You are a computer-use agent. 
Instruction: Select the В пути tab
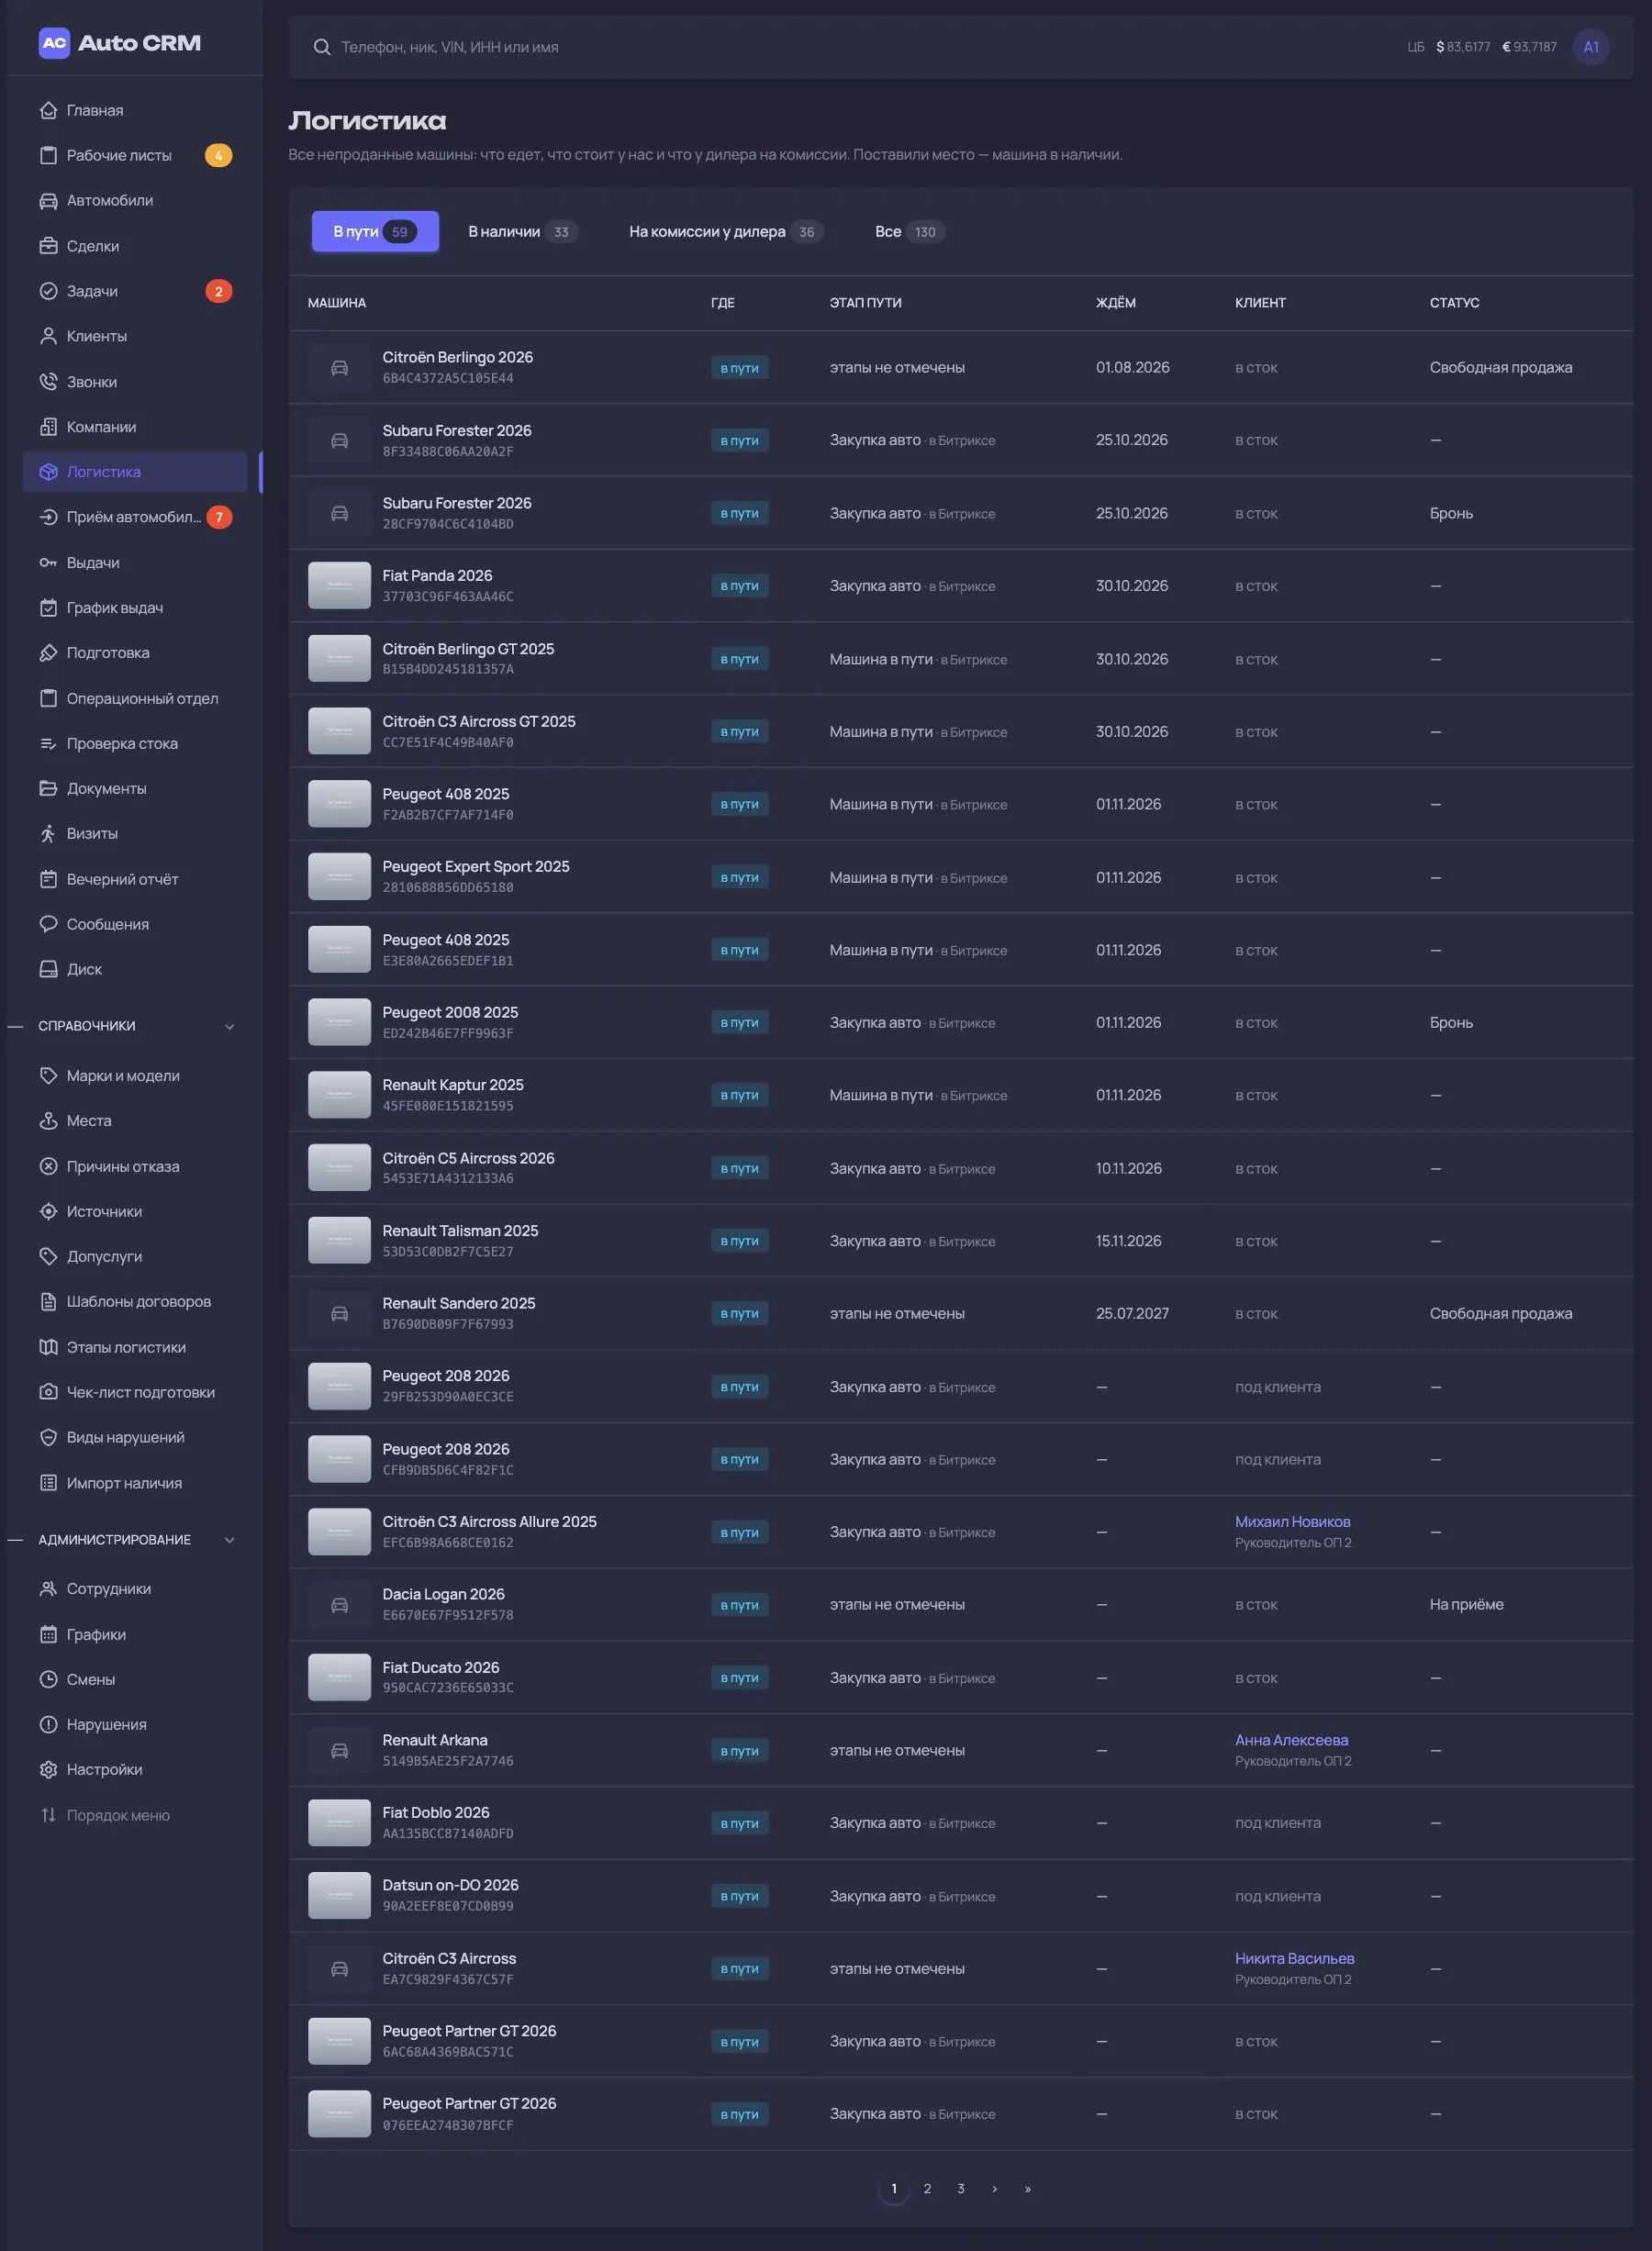[x=375, y=232]
